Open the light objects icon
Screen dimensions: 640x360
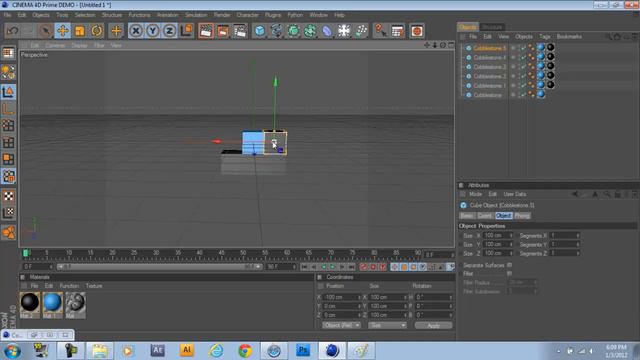[361, 31]
